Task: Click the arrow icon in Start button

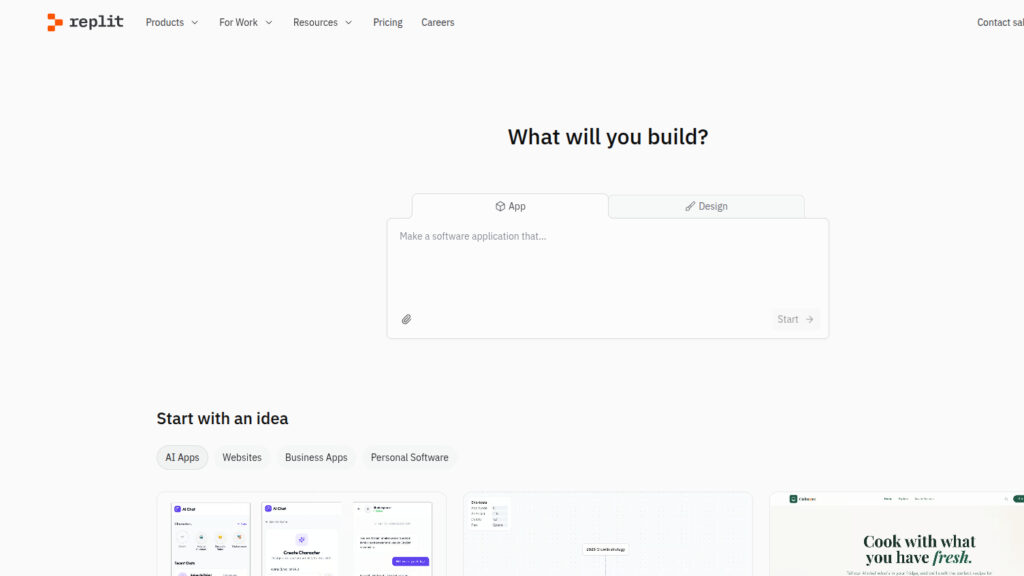Action: [x=810, y=320]
